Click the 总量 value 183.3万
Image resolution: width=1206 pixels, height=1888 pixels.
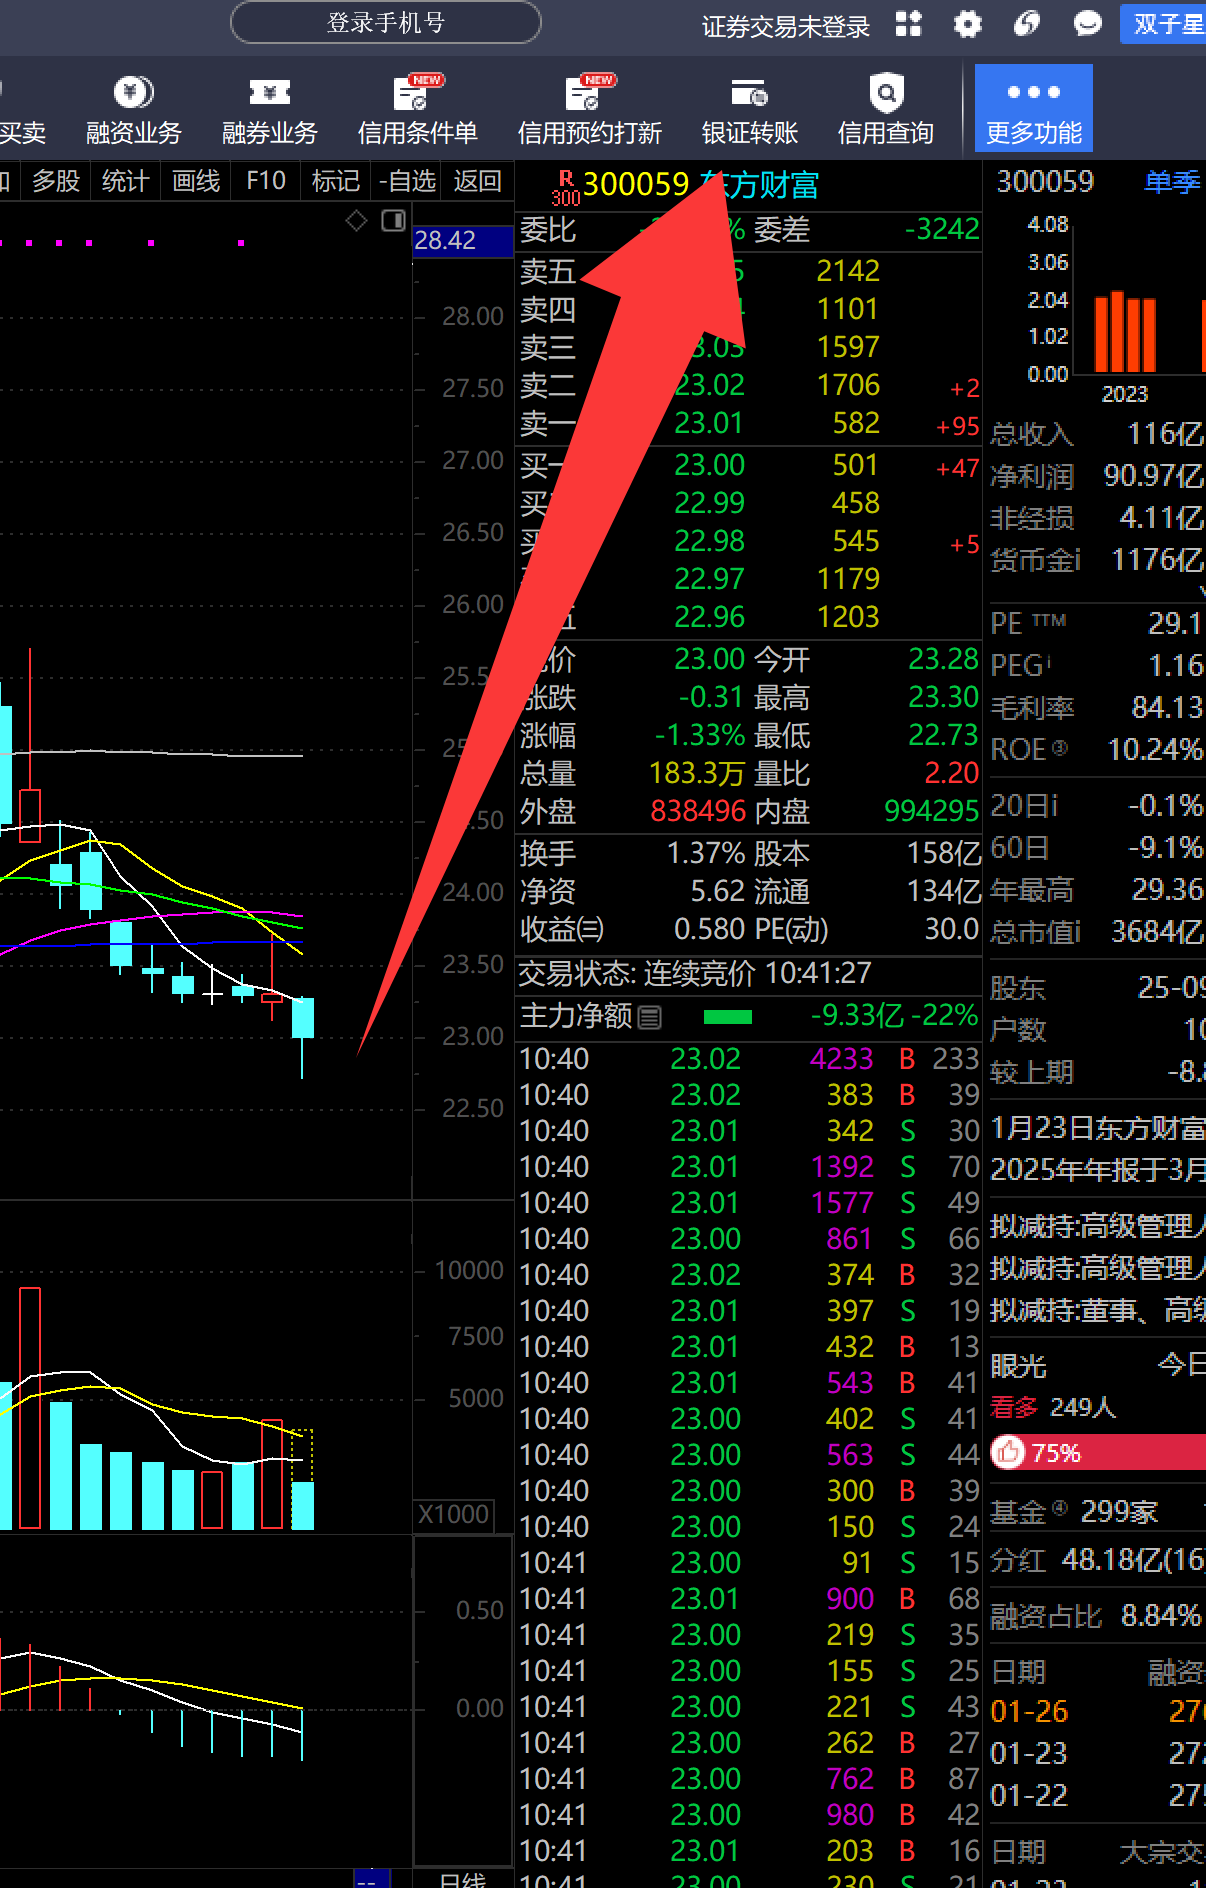697,773
